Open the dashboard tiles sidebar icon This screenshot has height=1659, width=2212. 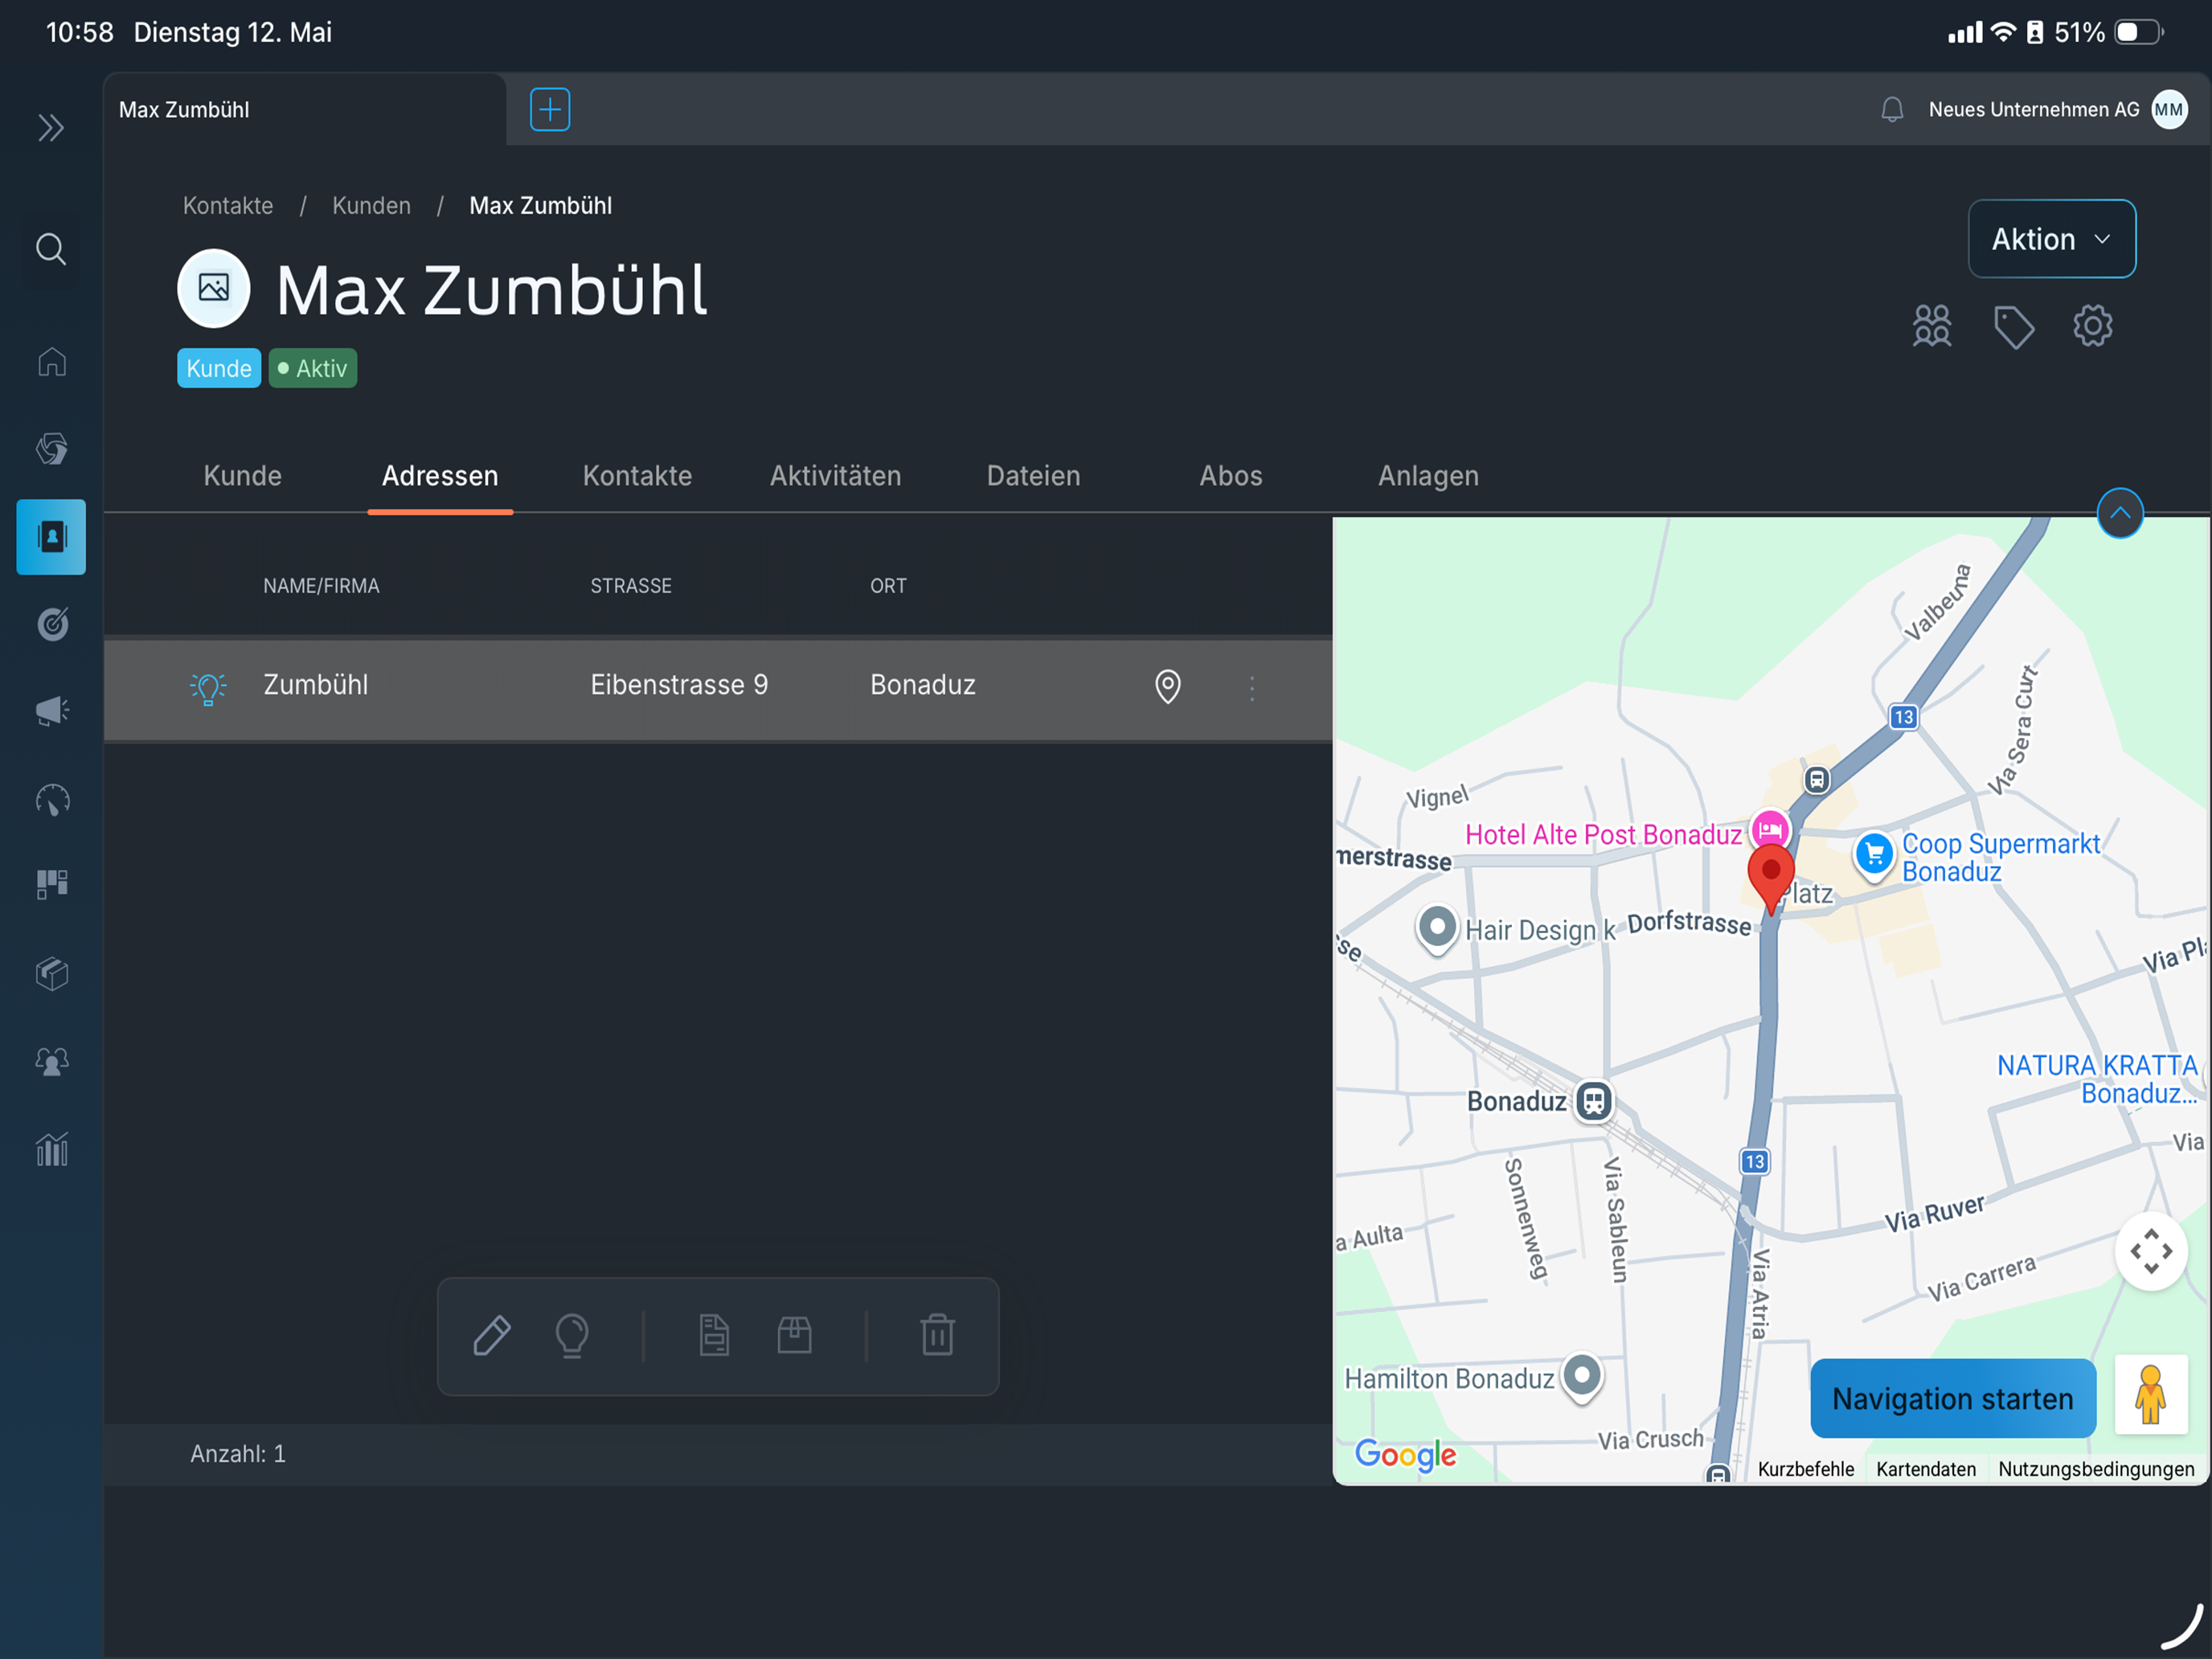click(52, 885)
